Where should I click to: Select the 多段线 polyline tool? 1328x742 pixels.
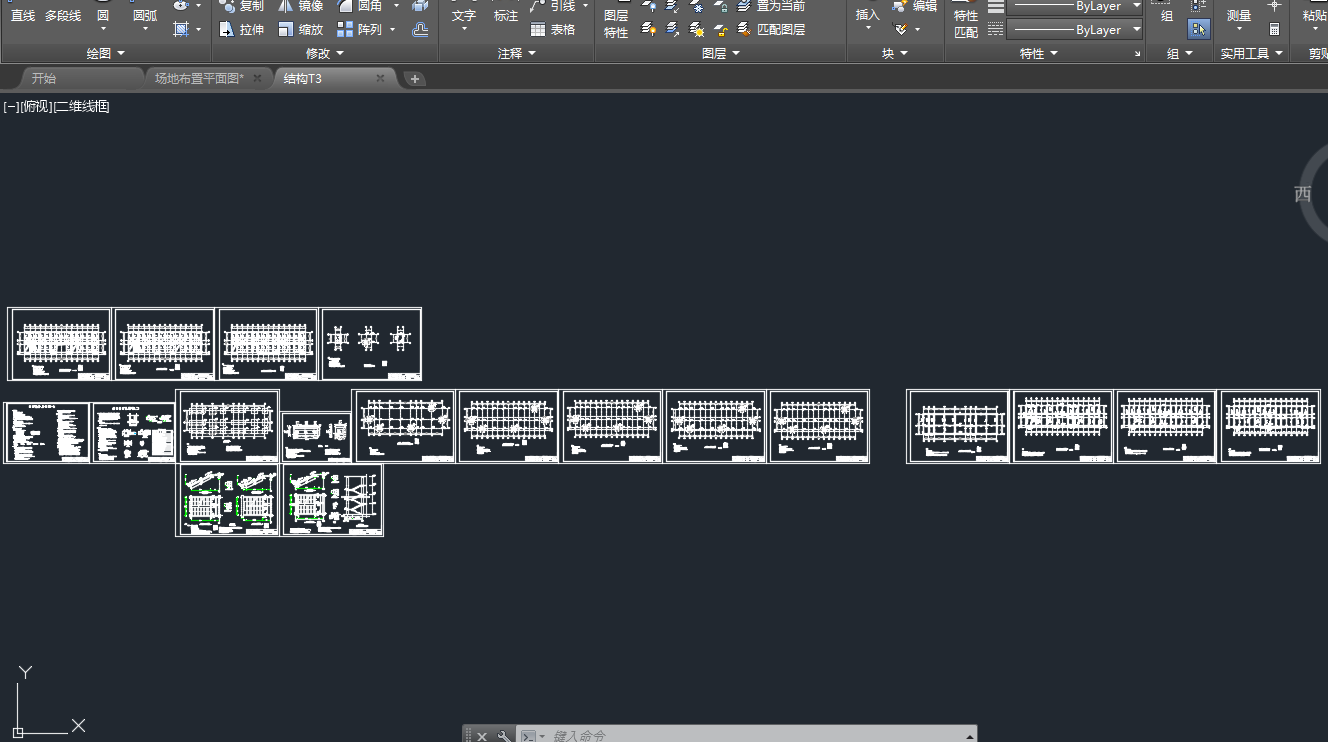click(x=63, y=16)
